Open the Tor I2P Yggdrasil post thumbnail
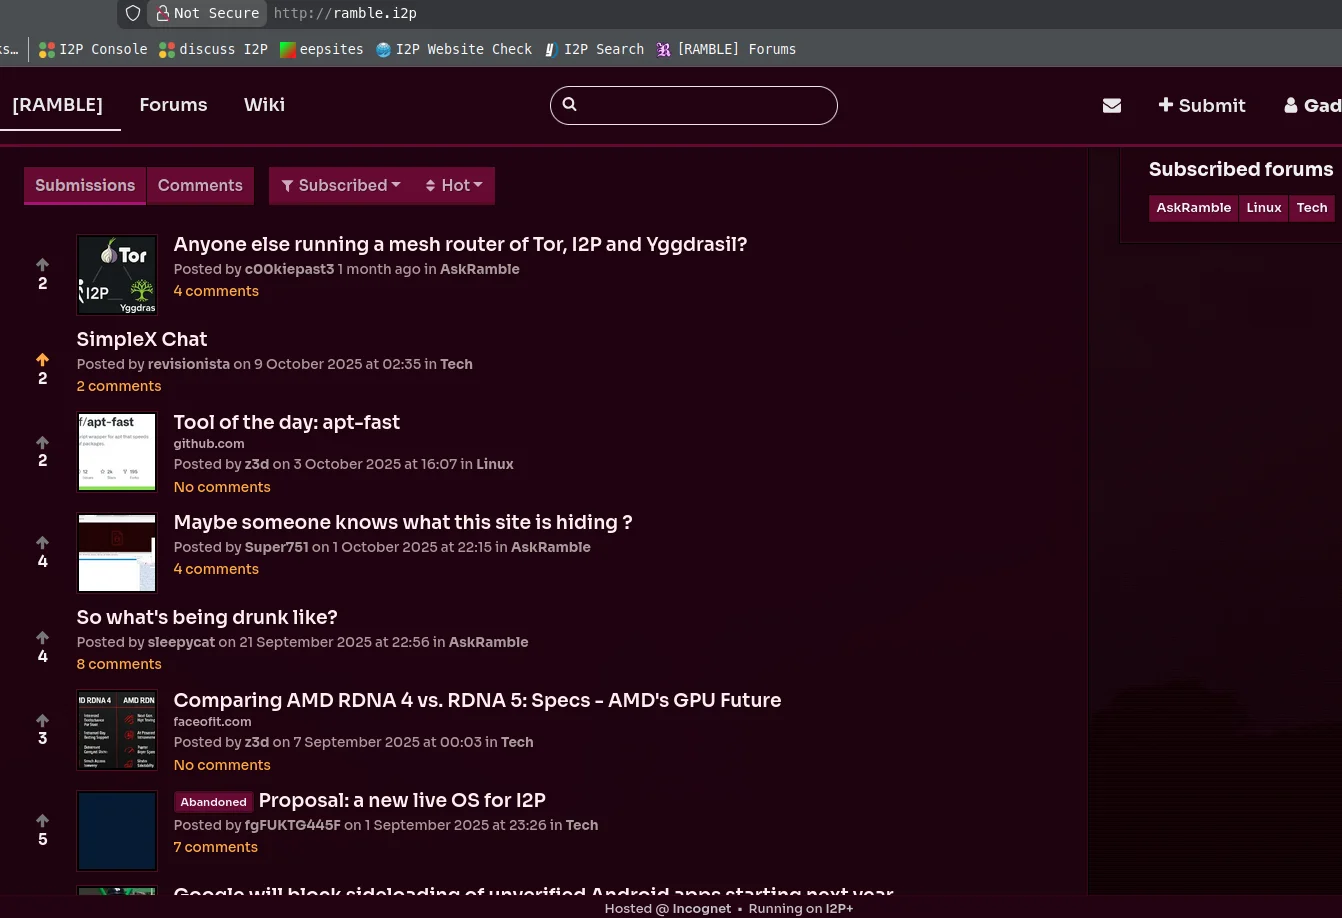This screenshot has height=918, width=1342. [117, 275]
